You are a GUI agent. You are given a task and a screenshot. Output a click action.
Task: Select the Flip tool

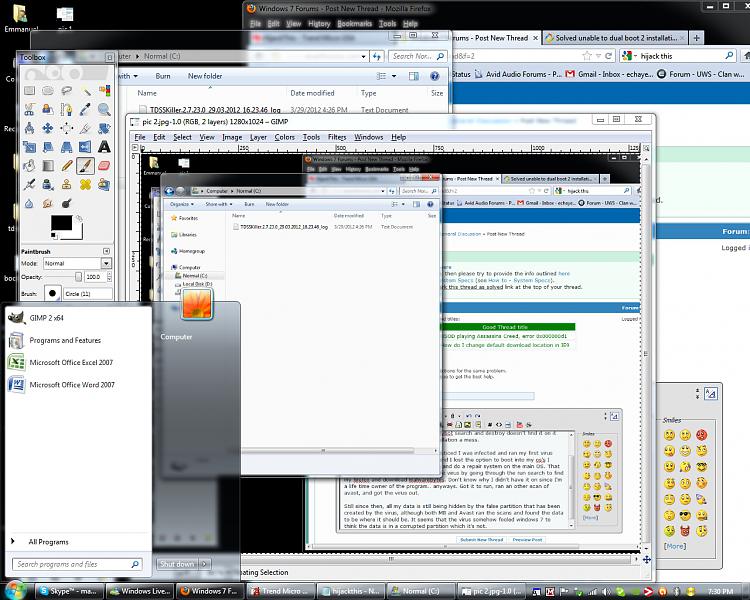tap(85, 147)
